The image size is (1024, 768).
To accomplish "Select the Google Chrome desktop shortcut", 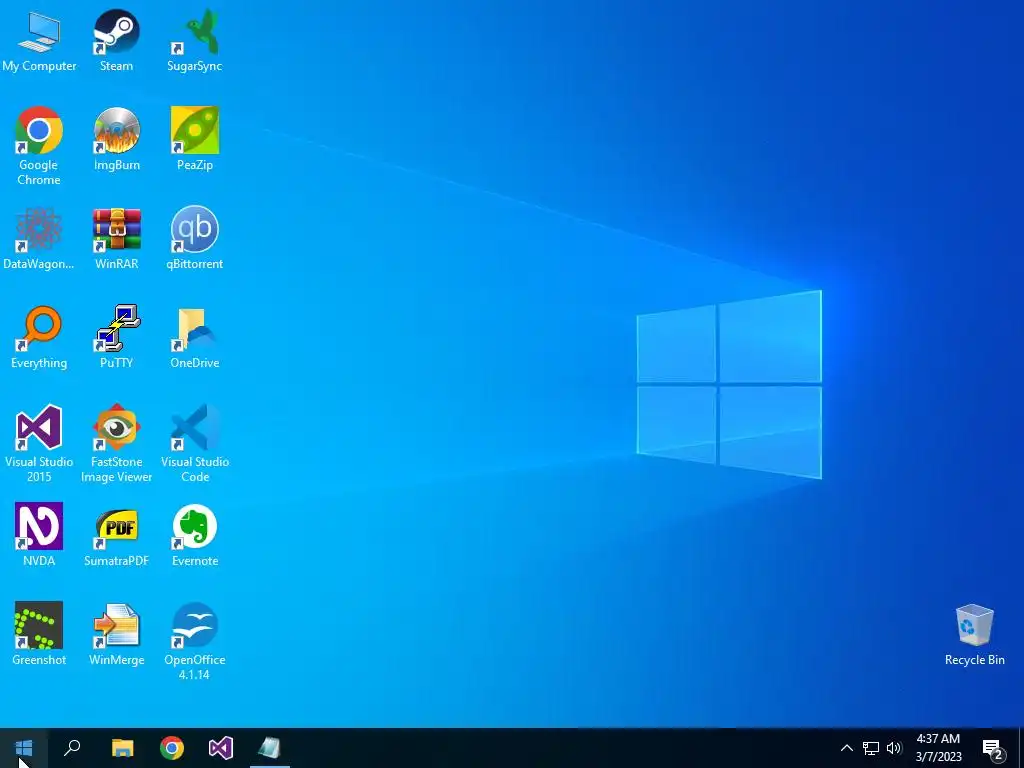I will pyautogui.click(x=39, y=146).
